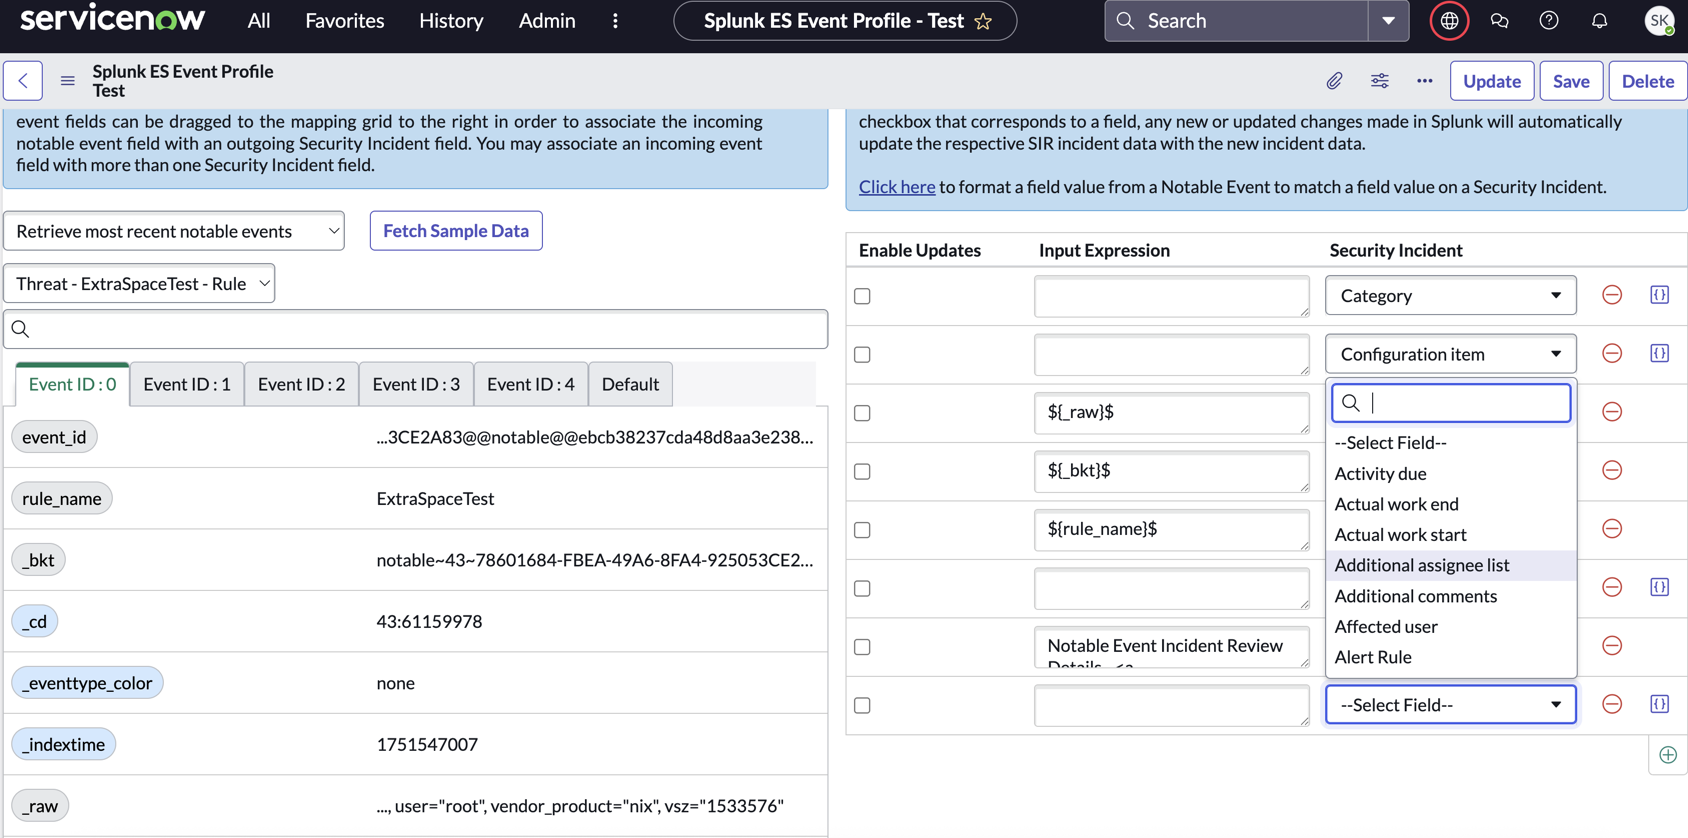This screenshot has height=838, width=1688.
Task: Edit the ${rule_name}$ input expression
Action: pyautogui.click(x=1172, y=530)
